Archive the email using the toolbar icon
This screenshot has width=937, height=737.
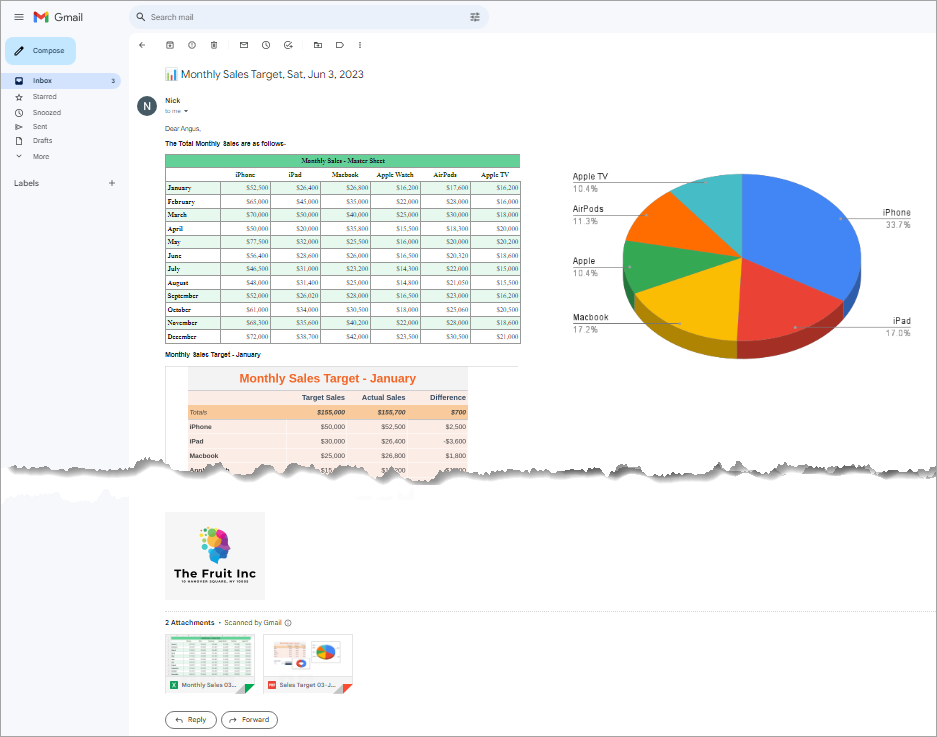point(168,45)
